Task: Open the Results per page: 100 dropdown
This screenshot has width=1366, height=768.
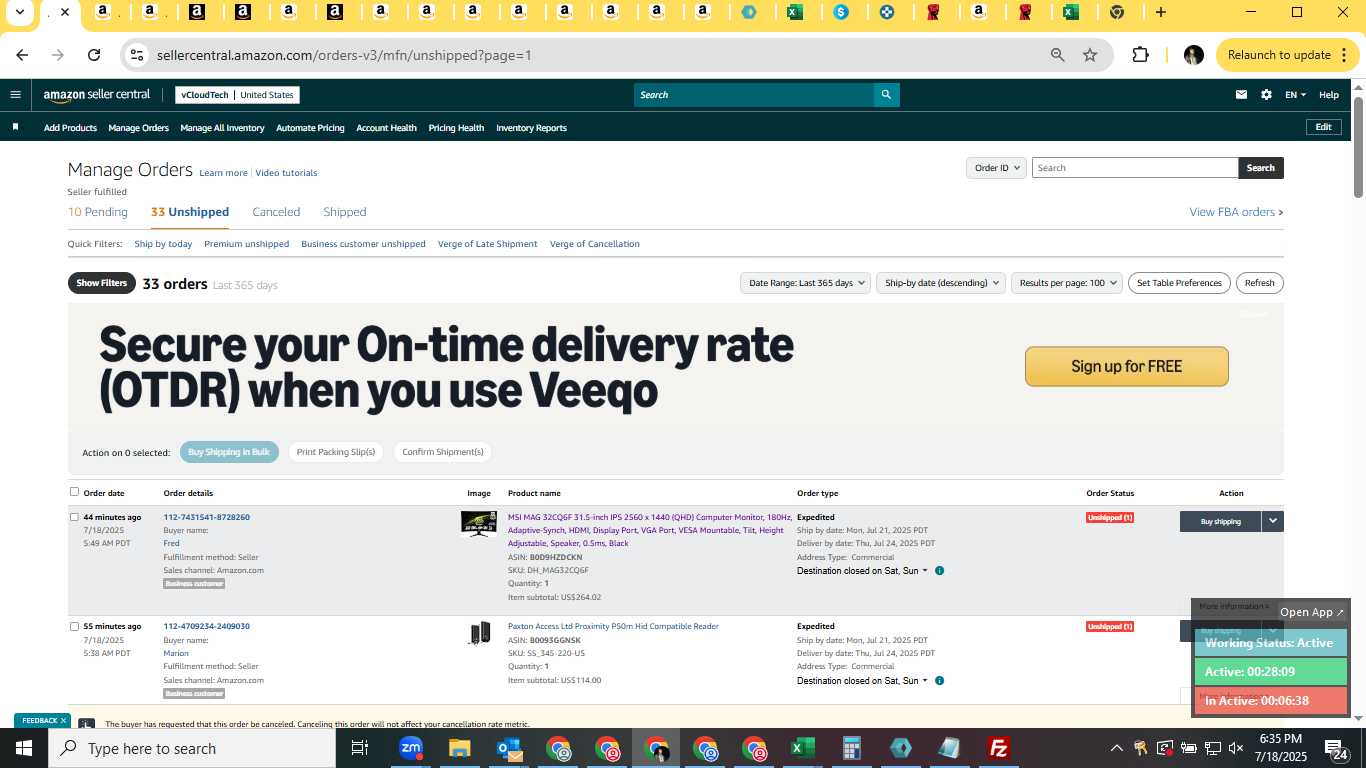Action: click(x=1067, y=283)
